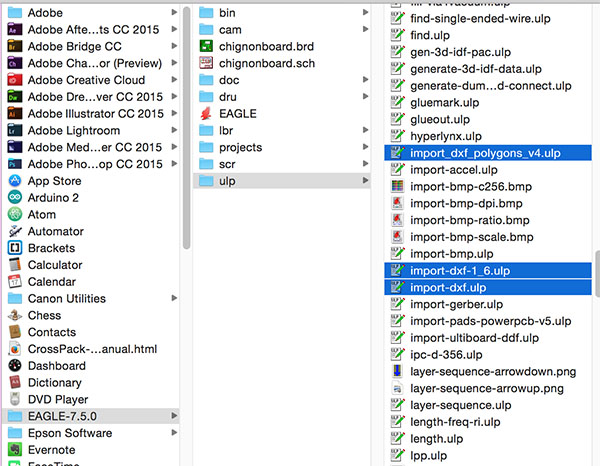Expand the Adobe folder arrow

(x=174, y=12)
